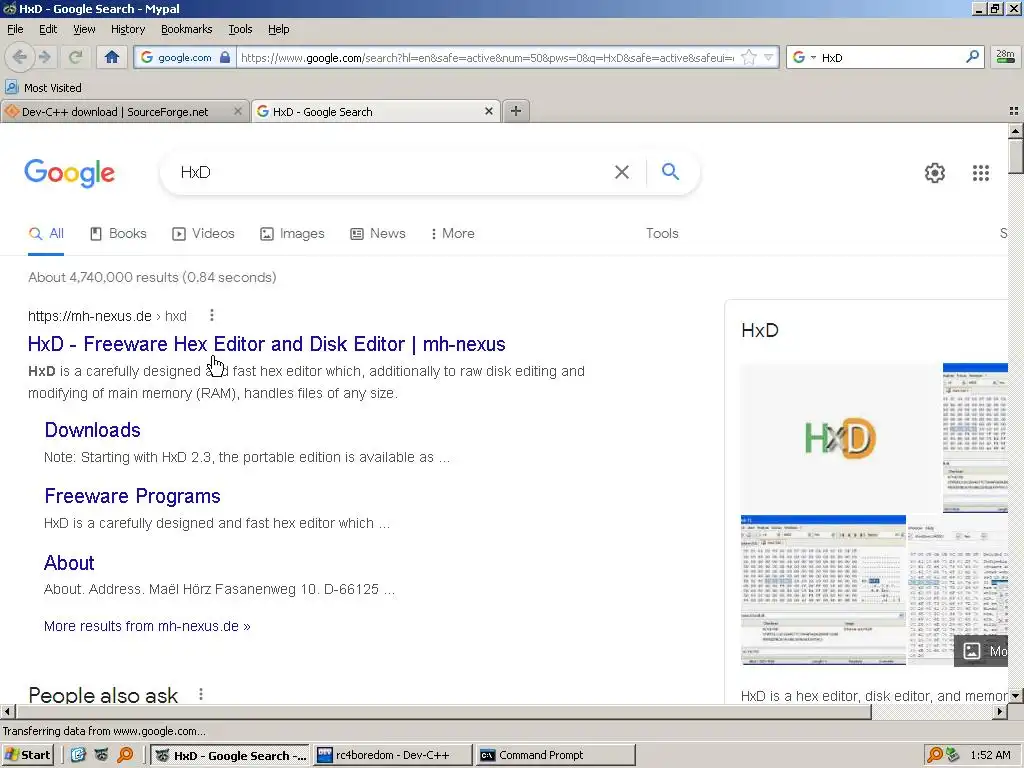Switch to the Dev-C++ download SourceForge tab

point(116,112)
